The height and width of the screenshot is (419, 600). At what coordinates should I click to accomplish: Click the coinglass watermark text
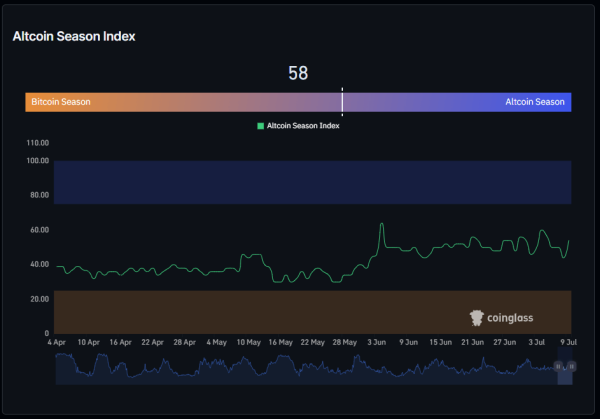click(510, 318)
